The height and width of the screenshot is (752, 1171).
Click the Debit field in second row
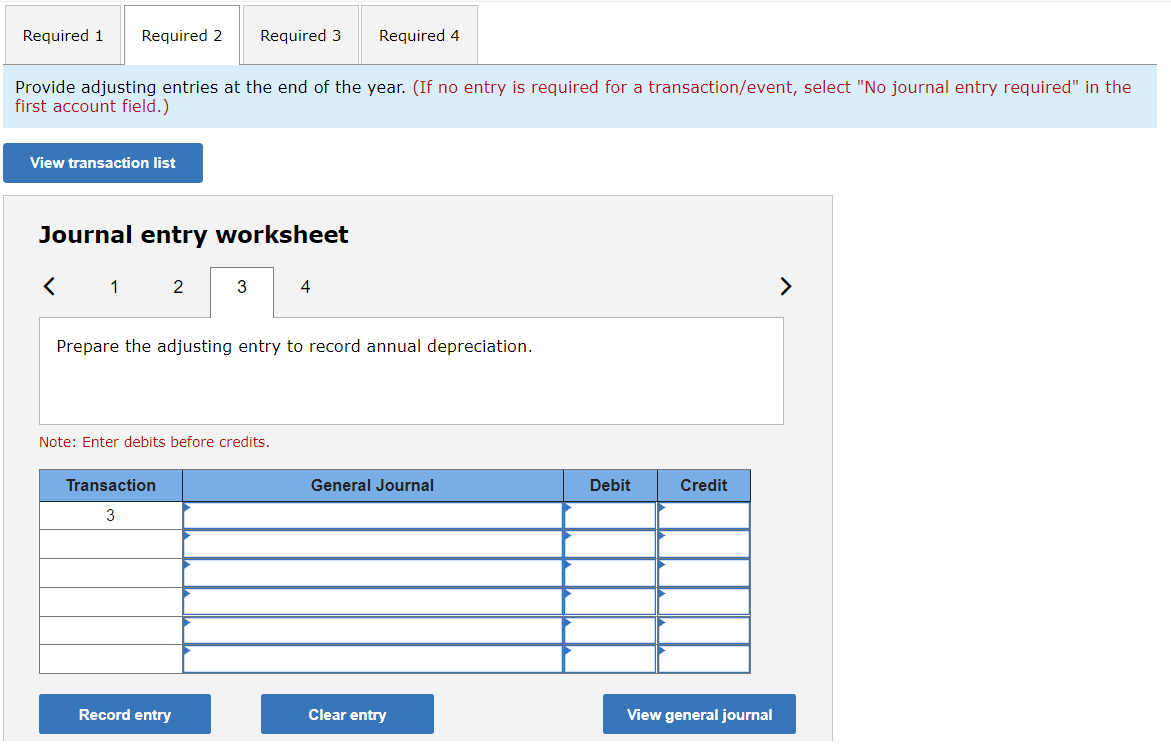point(610,544)
